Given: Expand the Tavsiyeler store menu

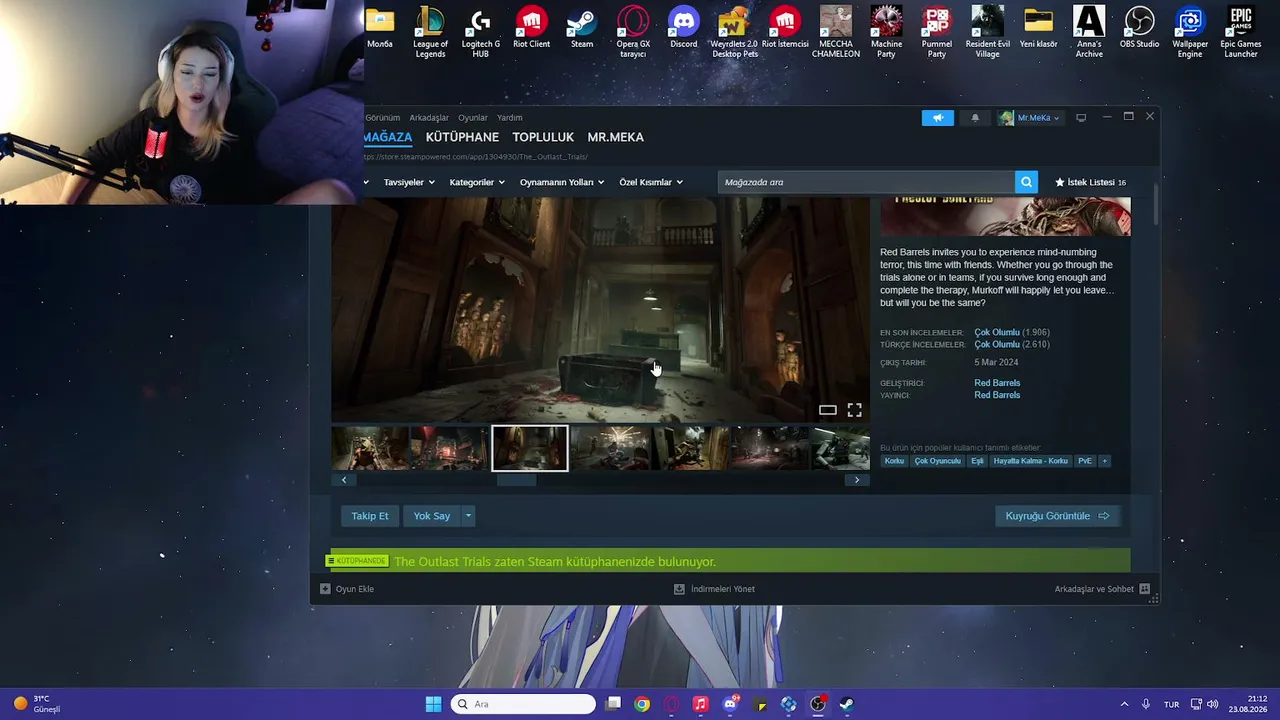Looking at the screenshot, I should (409, 182).
